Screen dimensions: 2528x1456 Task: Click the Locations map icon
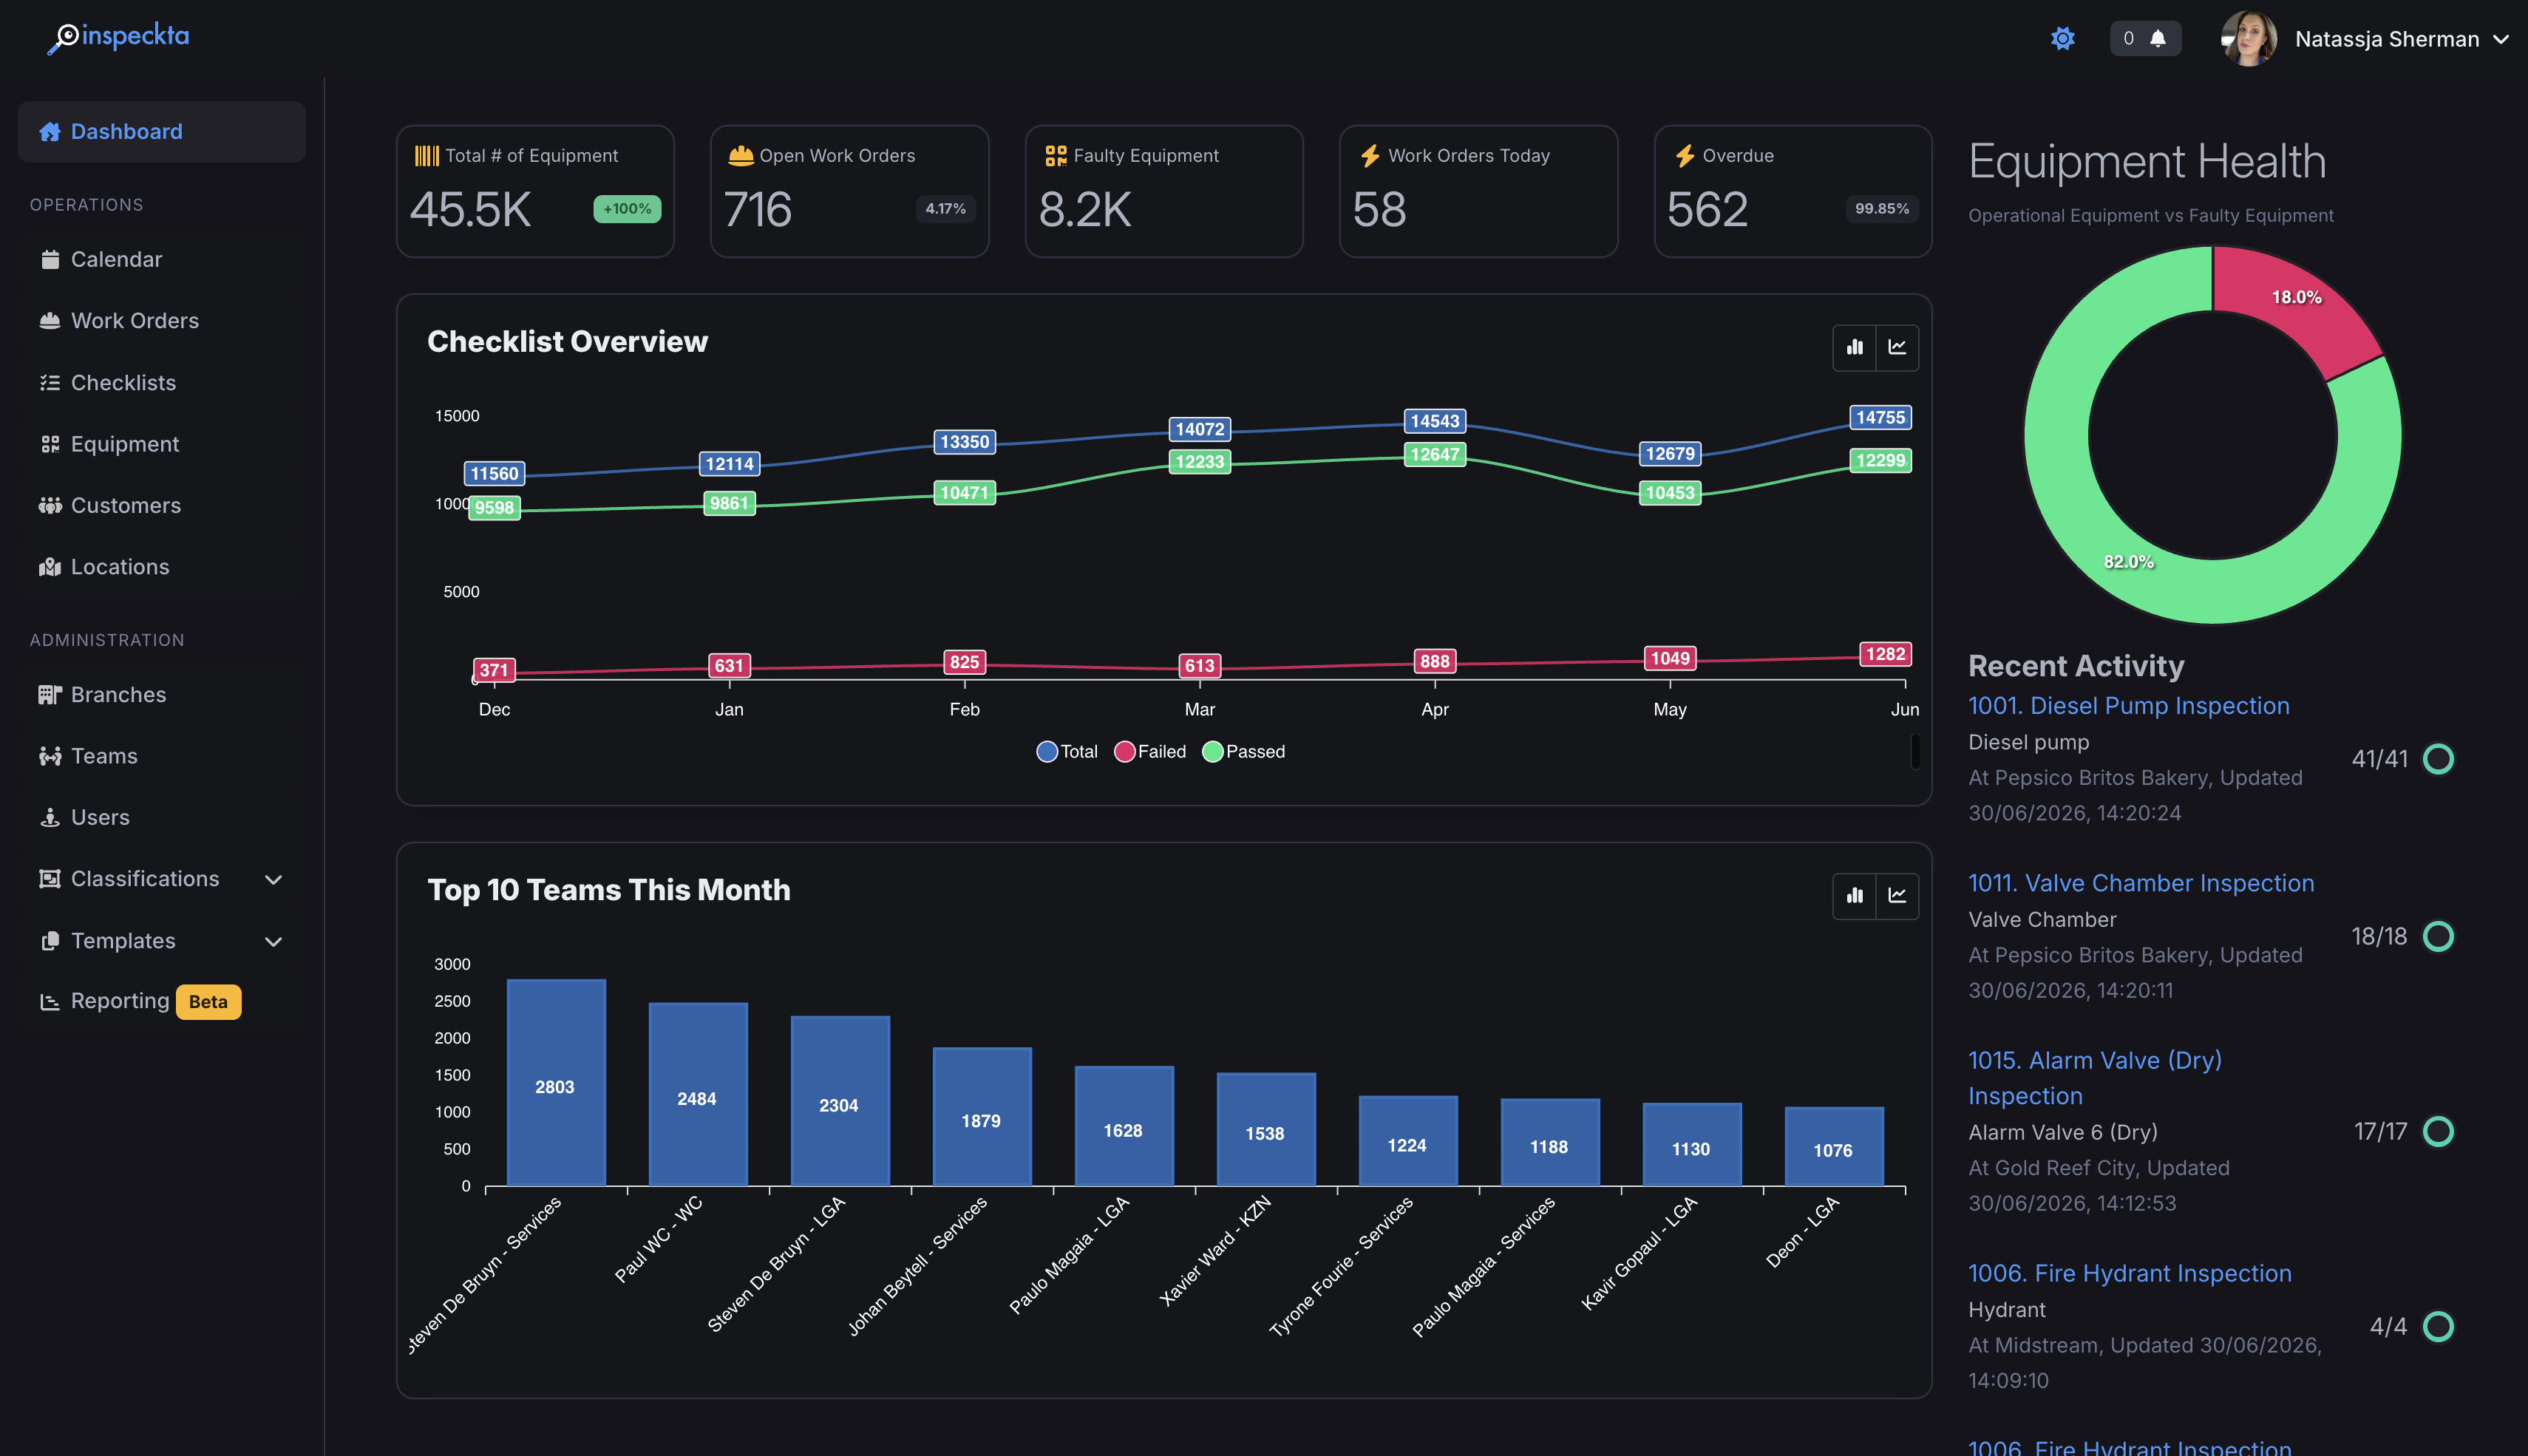pyautogui.click(x=50, y=567)
